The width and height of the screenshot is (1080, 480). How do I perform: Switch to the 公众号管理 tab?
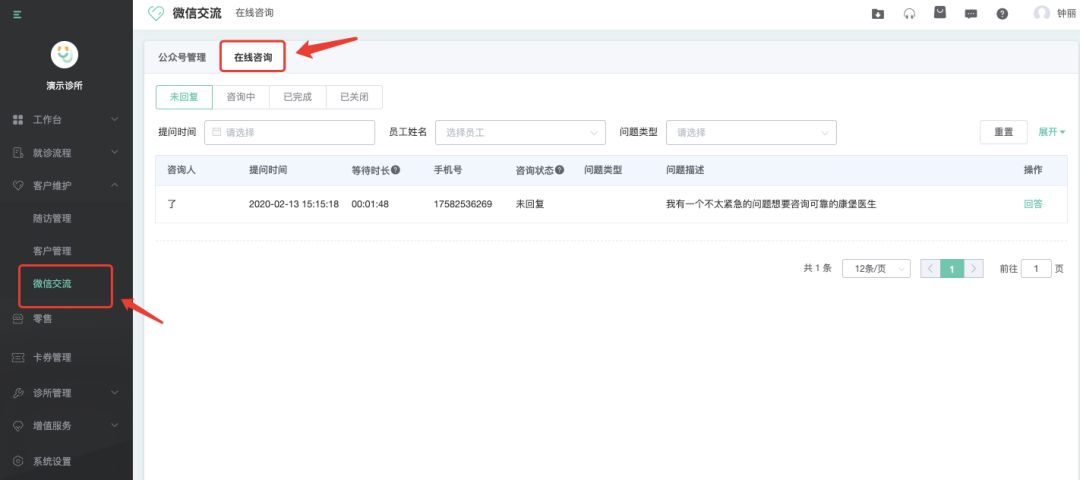[182, 58]
